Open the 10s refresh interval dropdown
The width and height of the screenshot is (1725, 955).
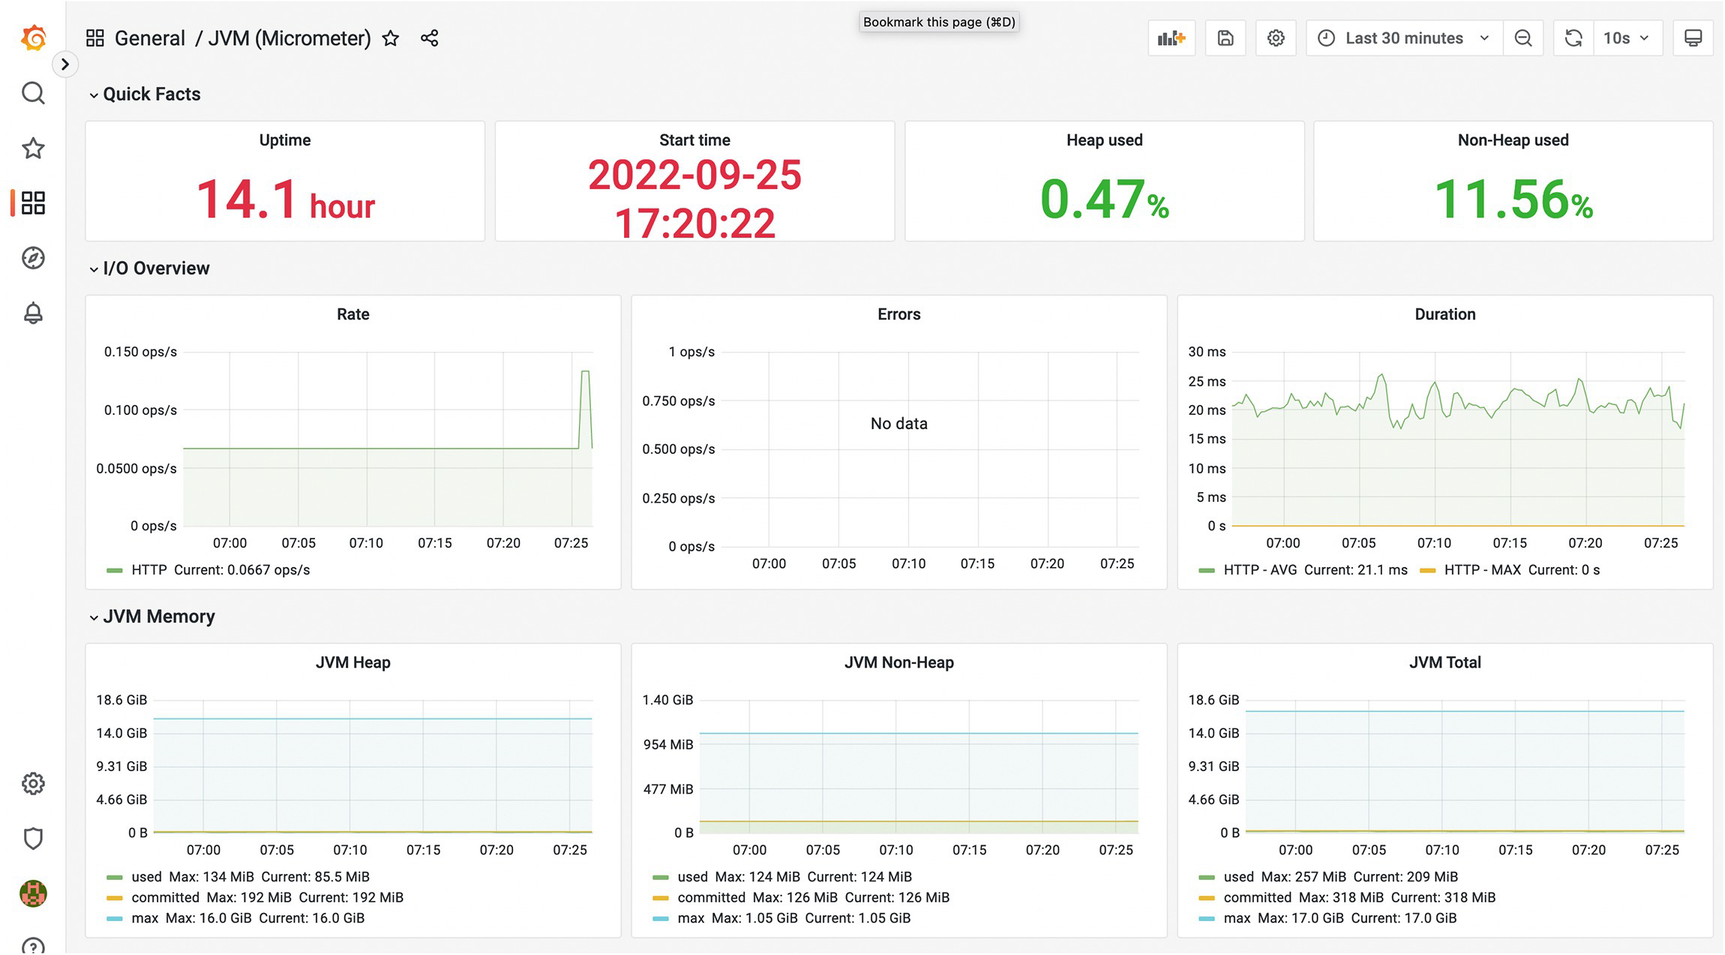tap(1626, 38)
